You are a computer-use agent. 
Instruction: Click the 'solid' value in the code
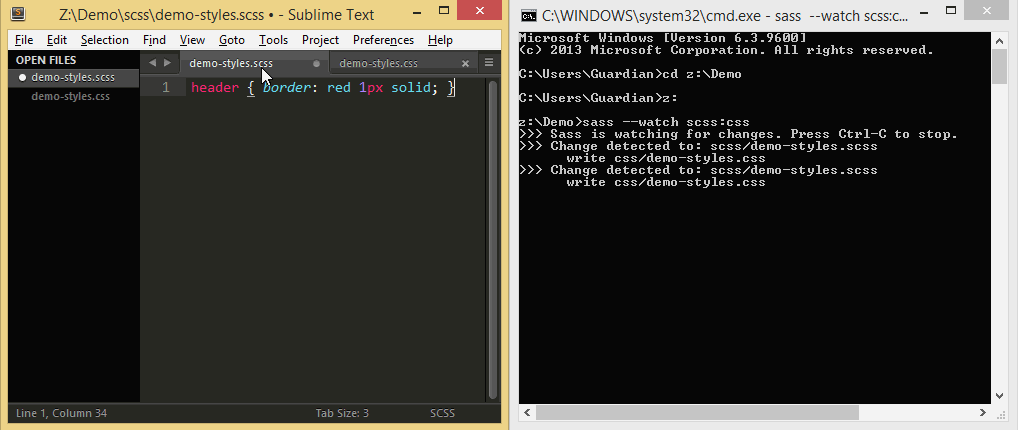coord(410,87)
